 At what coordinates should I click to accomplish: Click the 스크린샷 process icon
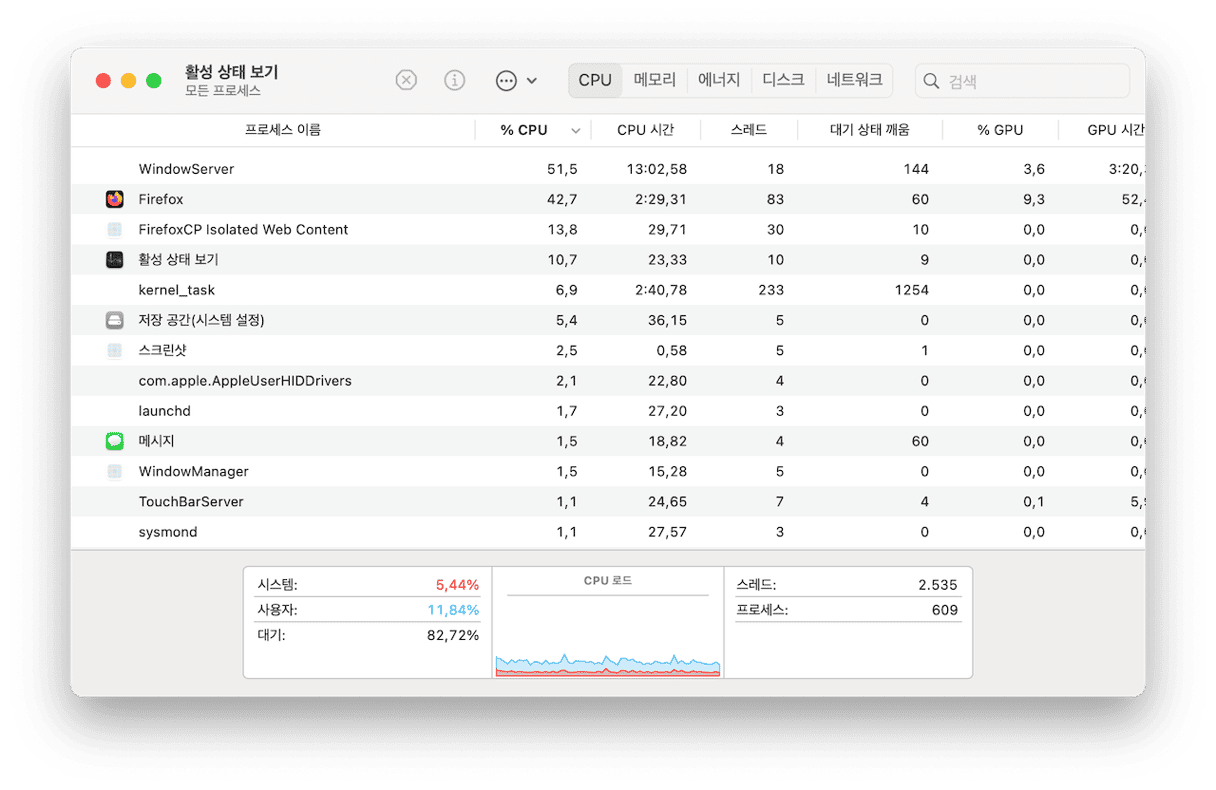click(x=115, y=351)
